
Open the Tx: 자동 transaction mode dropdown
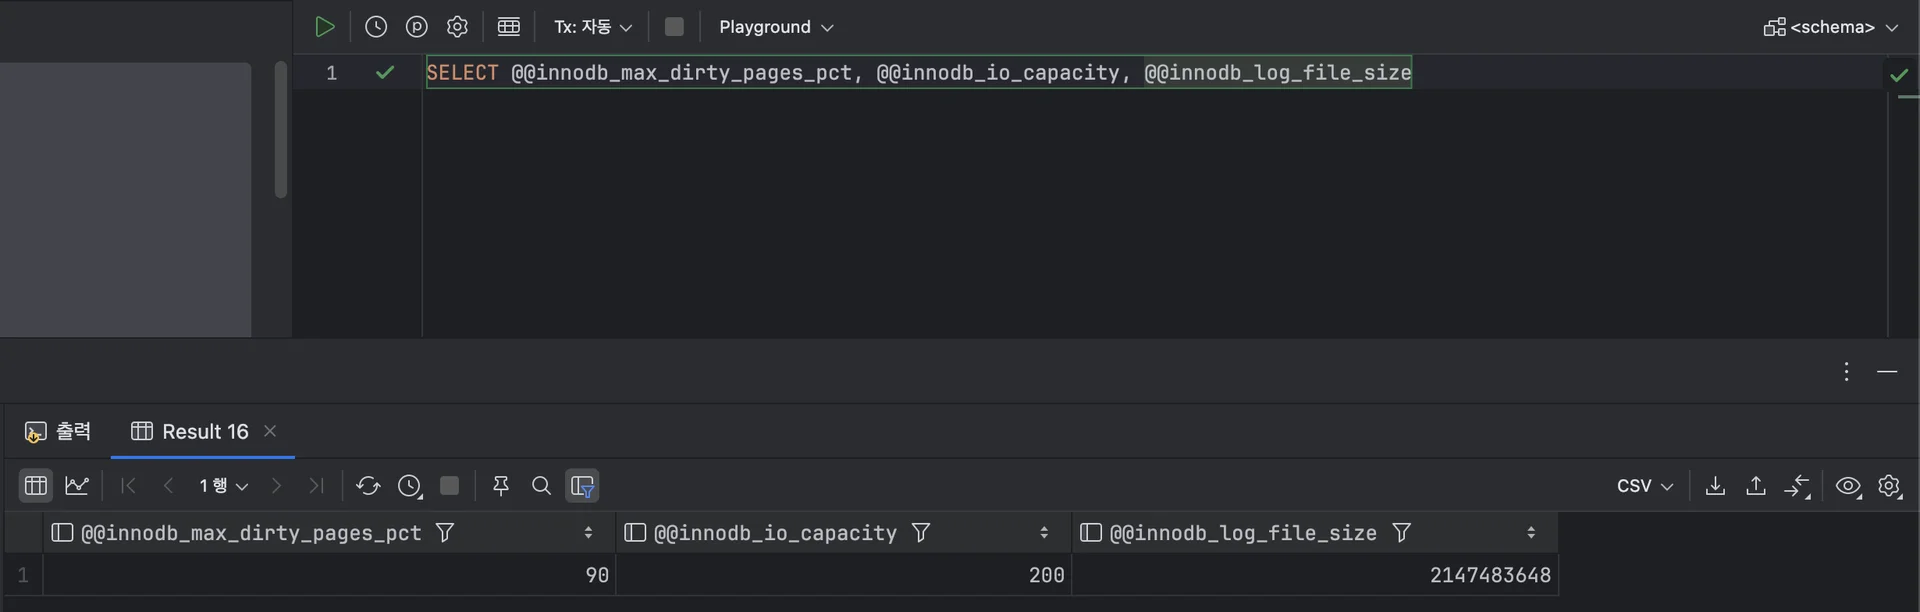point(593,27)
